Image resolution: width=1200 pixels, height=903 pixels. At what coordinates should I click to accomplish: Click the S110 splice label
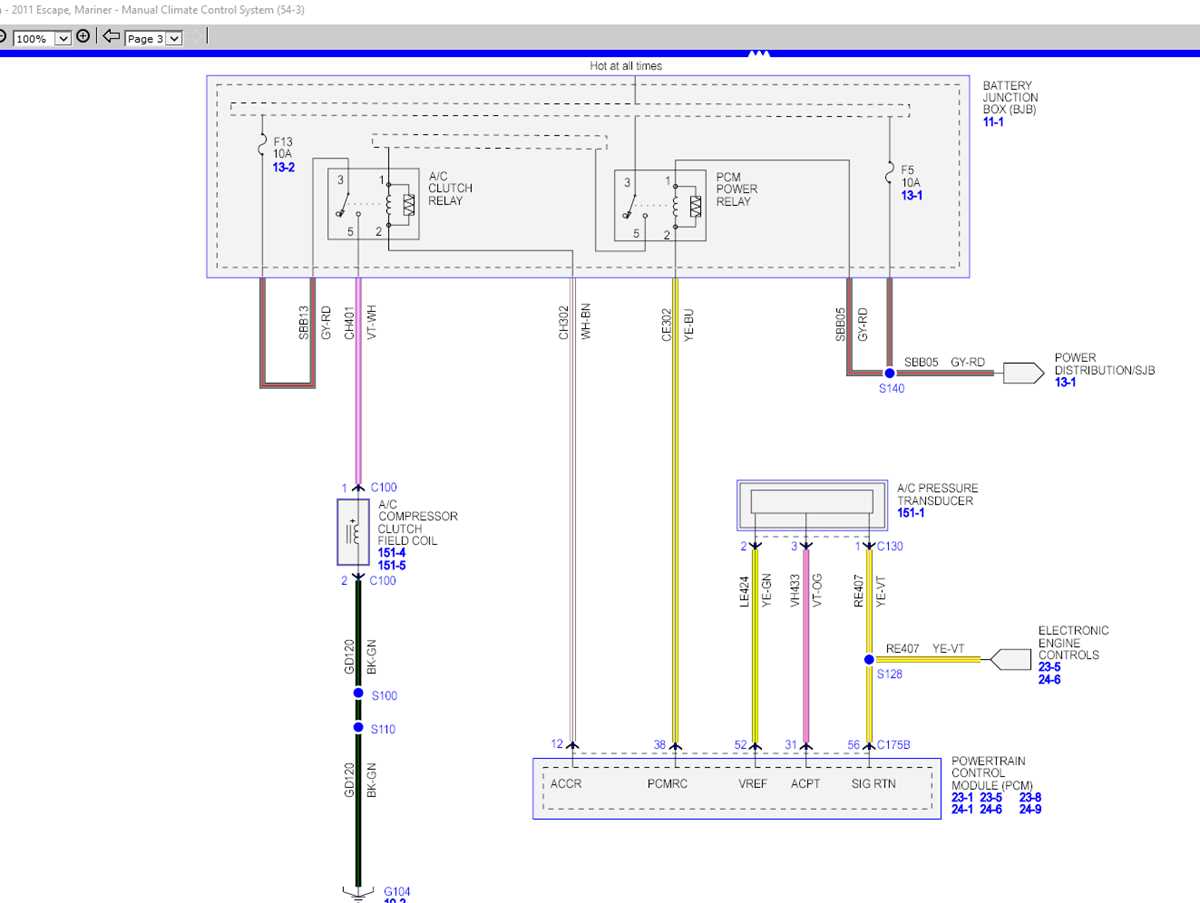(383, 730)
